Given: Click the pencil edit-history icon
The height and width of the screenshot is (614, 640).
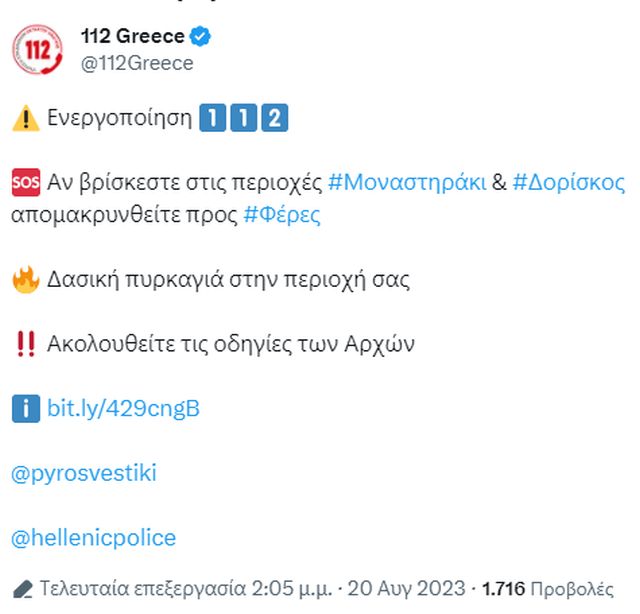Looking at the screenshot, I should click(24, 587).
